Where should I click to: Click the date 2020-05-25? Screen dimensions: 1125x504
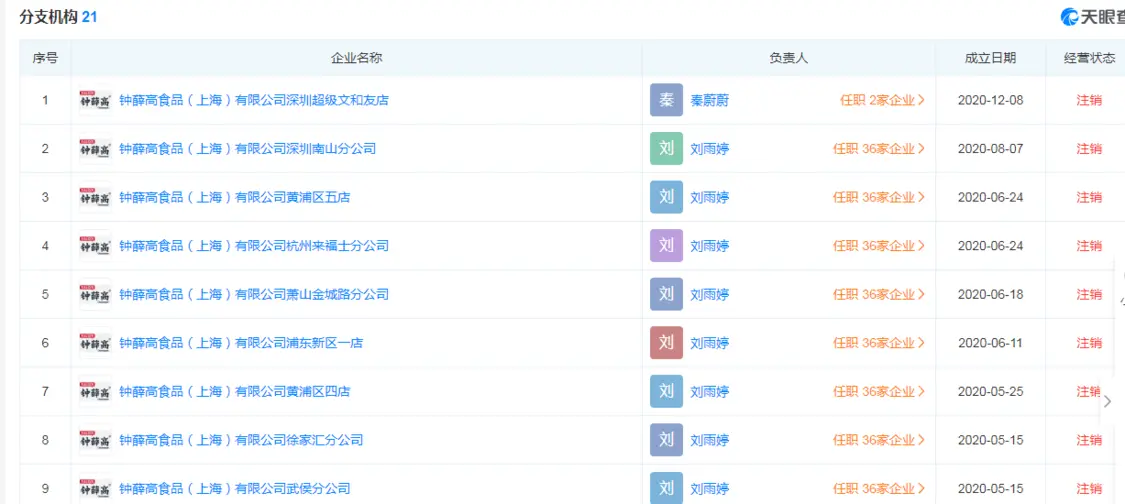pos(990,391)
